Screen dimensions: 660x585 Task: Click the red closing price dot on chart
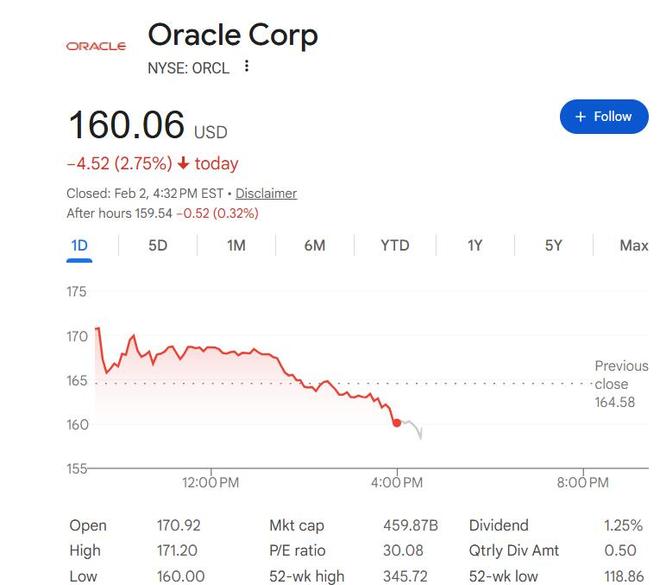coord(398,423)
